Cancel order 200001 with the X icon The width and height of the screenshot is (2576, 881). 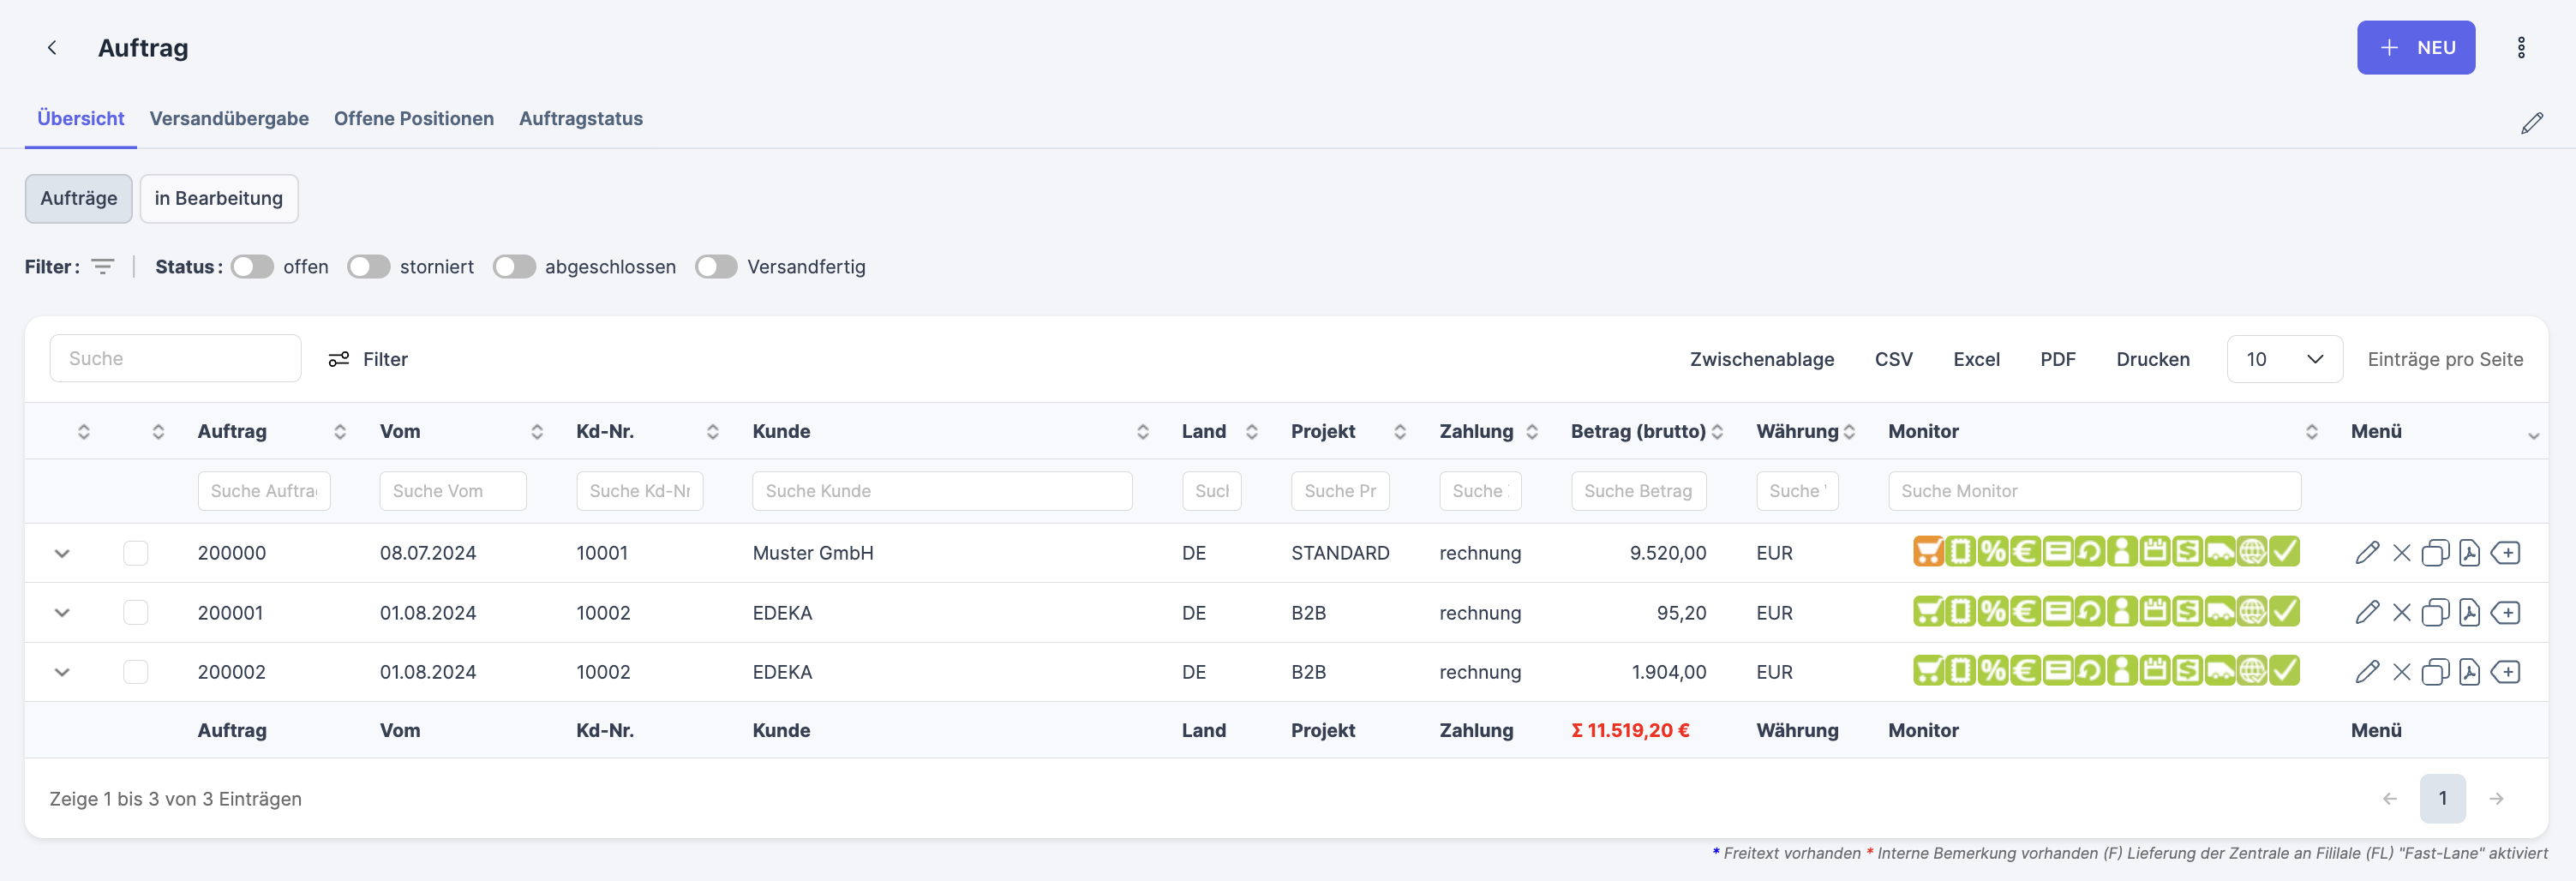point(2401,613)
